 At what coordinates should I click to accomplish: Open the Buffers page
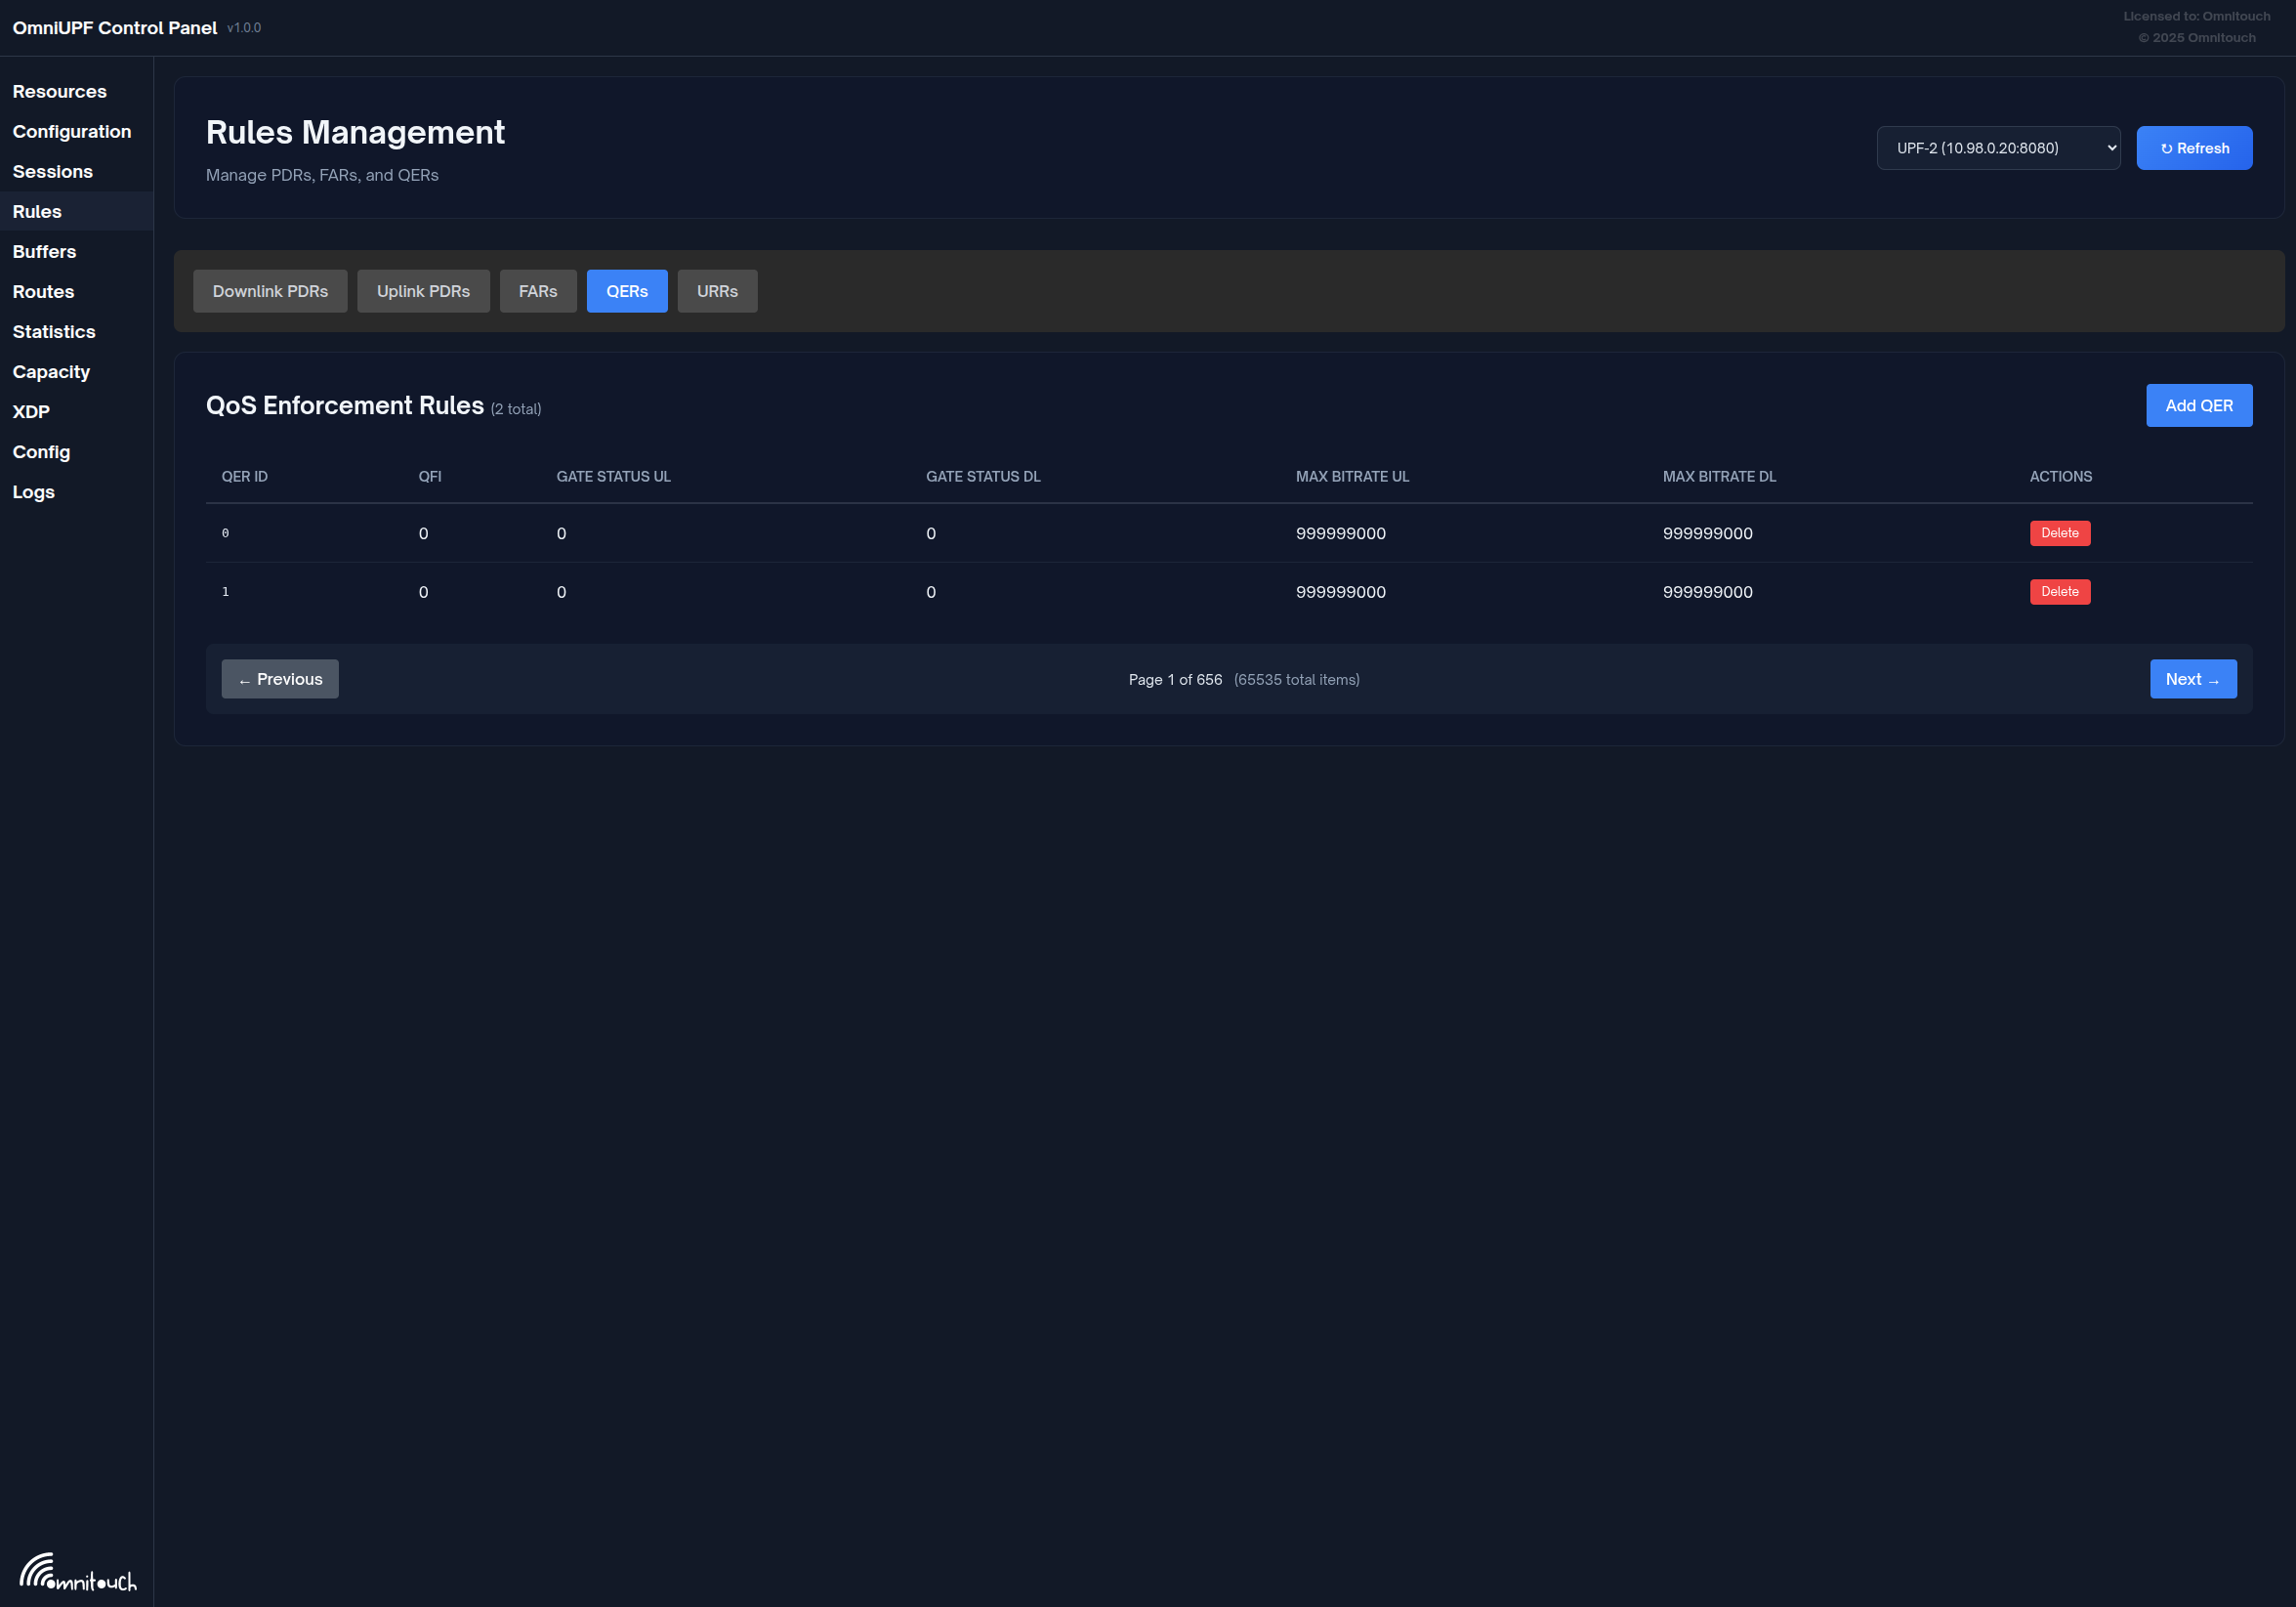[x=44, y=251]
